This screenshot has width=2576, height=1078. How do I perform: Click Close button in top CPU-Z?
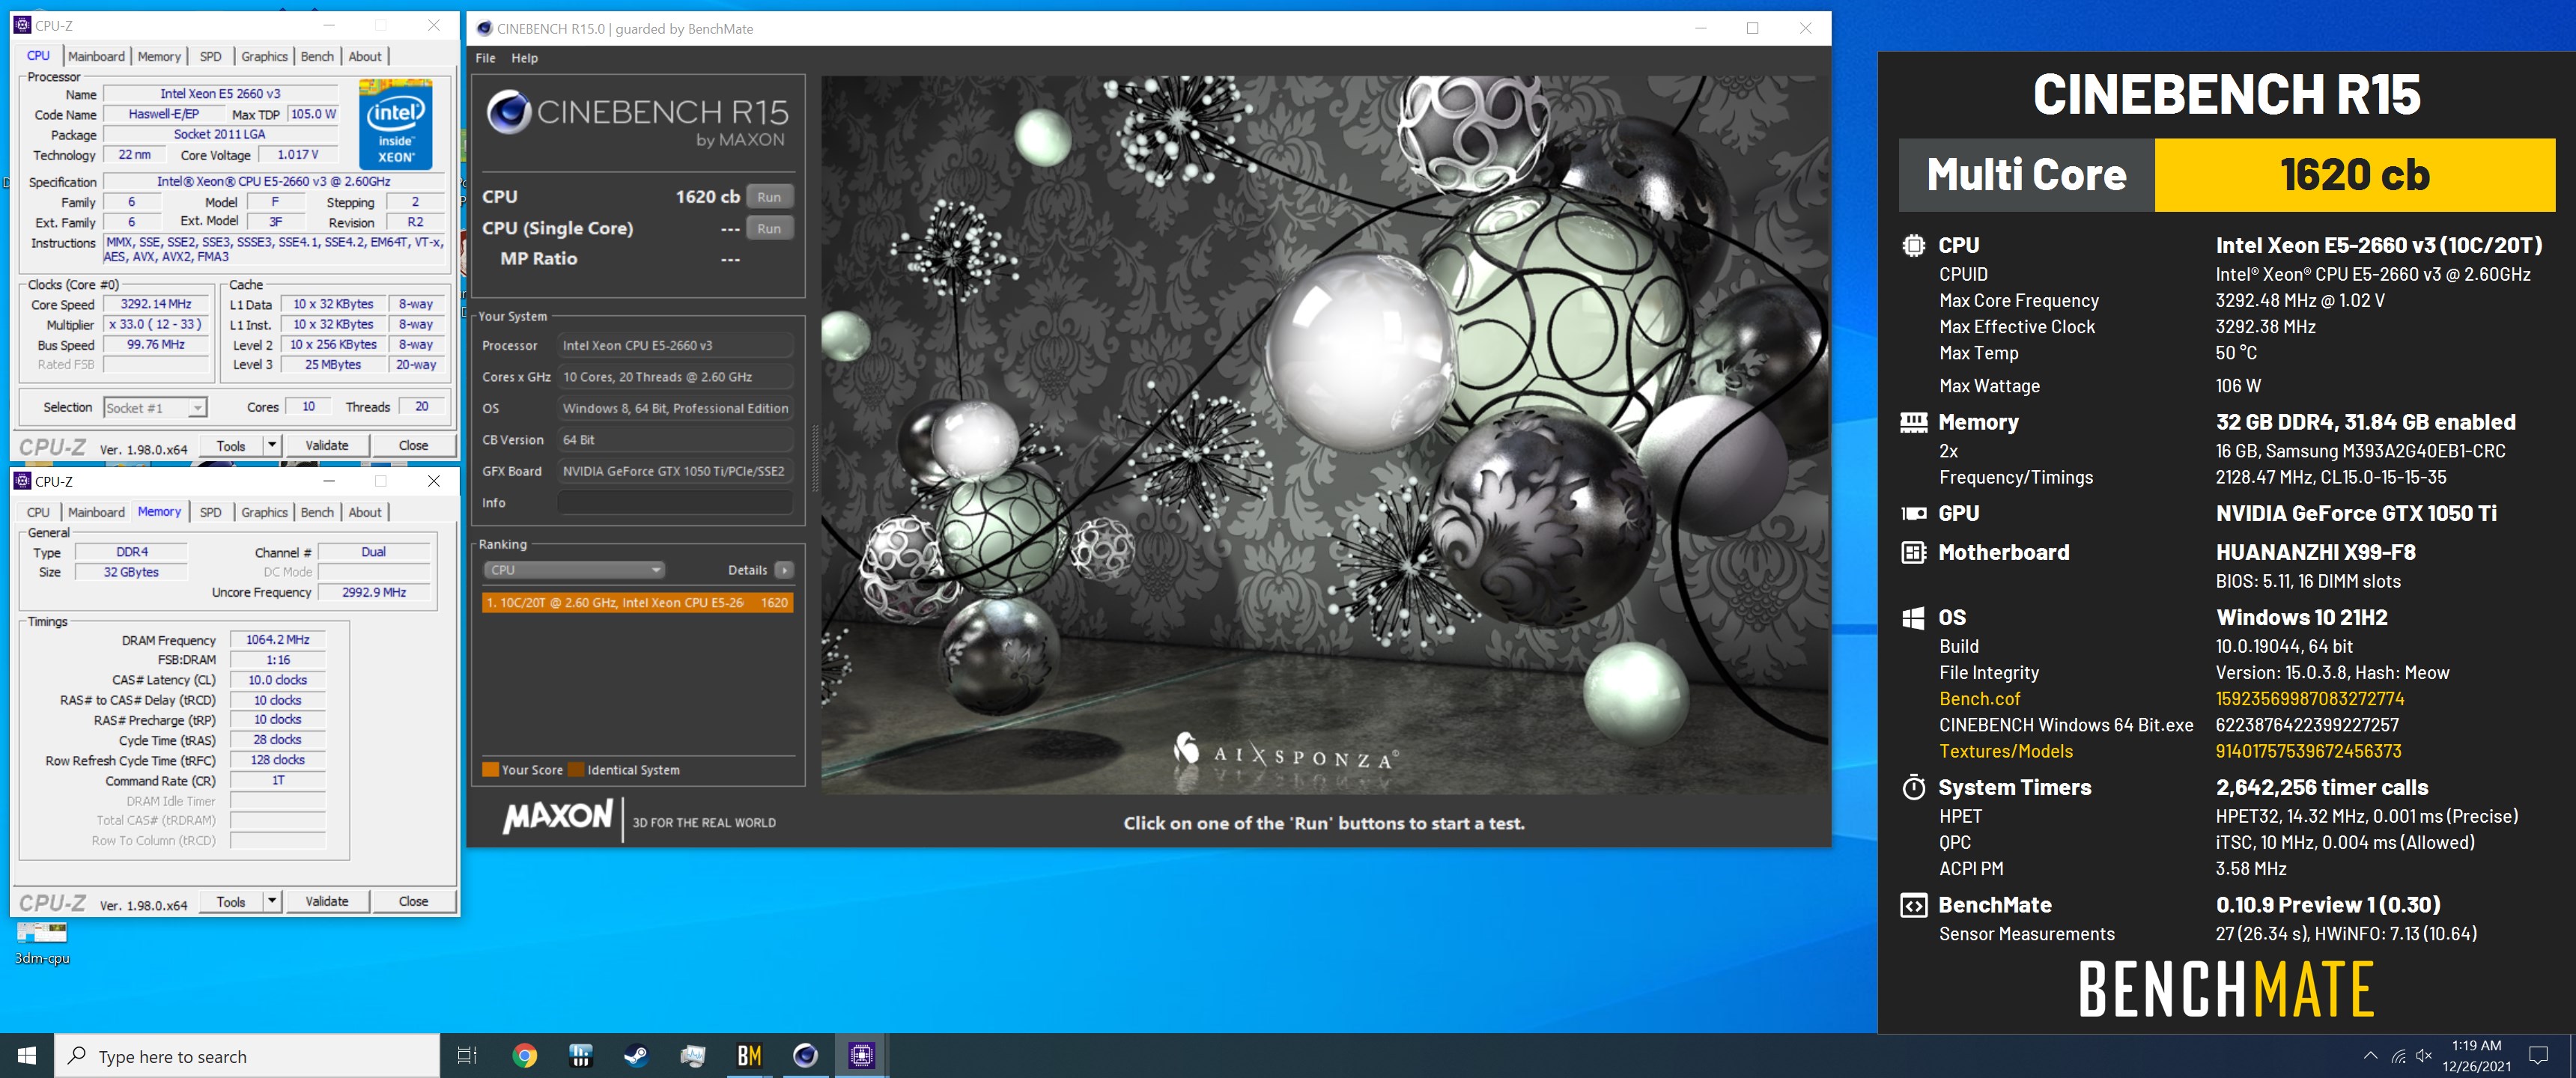click(x=413, y=445)
